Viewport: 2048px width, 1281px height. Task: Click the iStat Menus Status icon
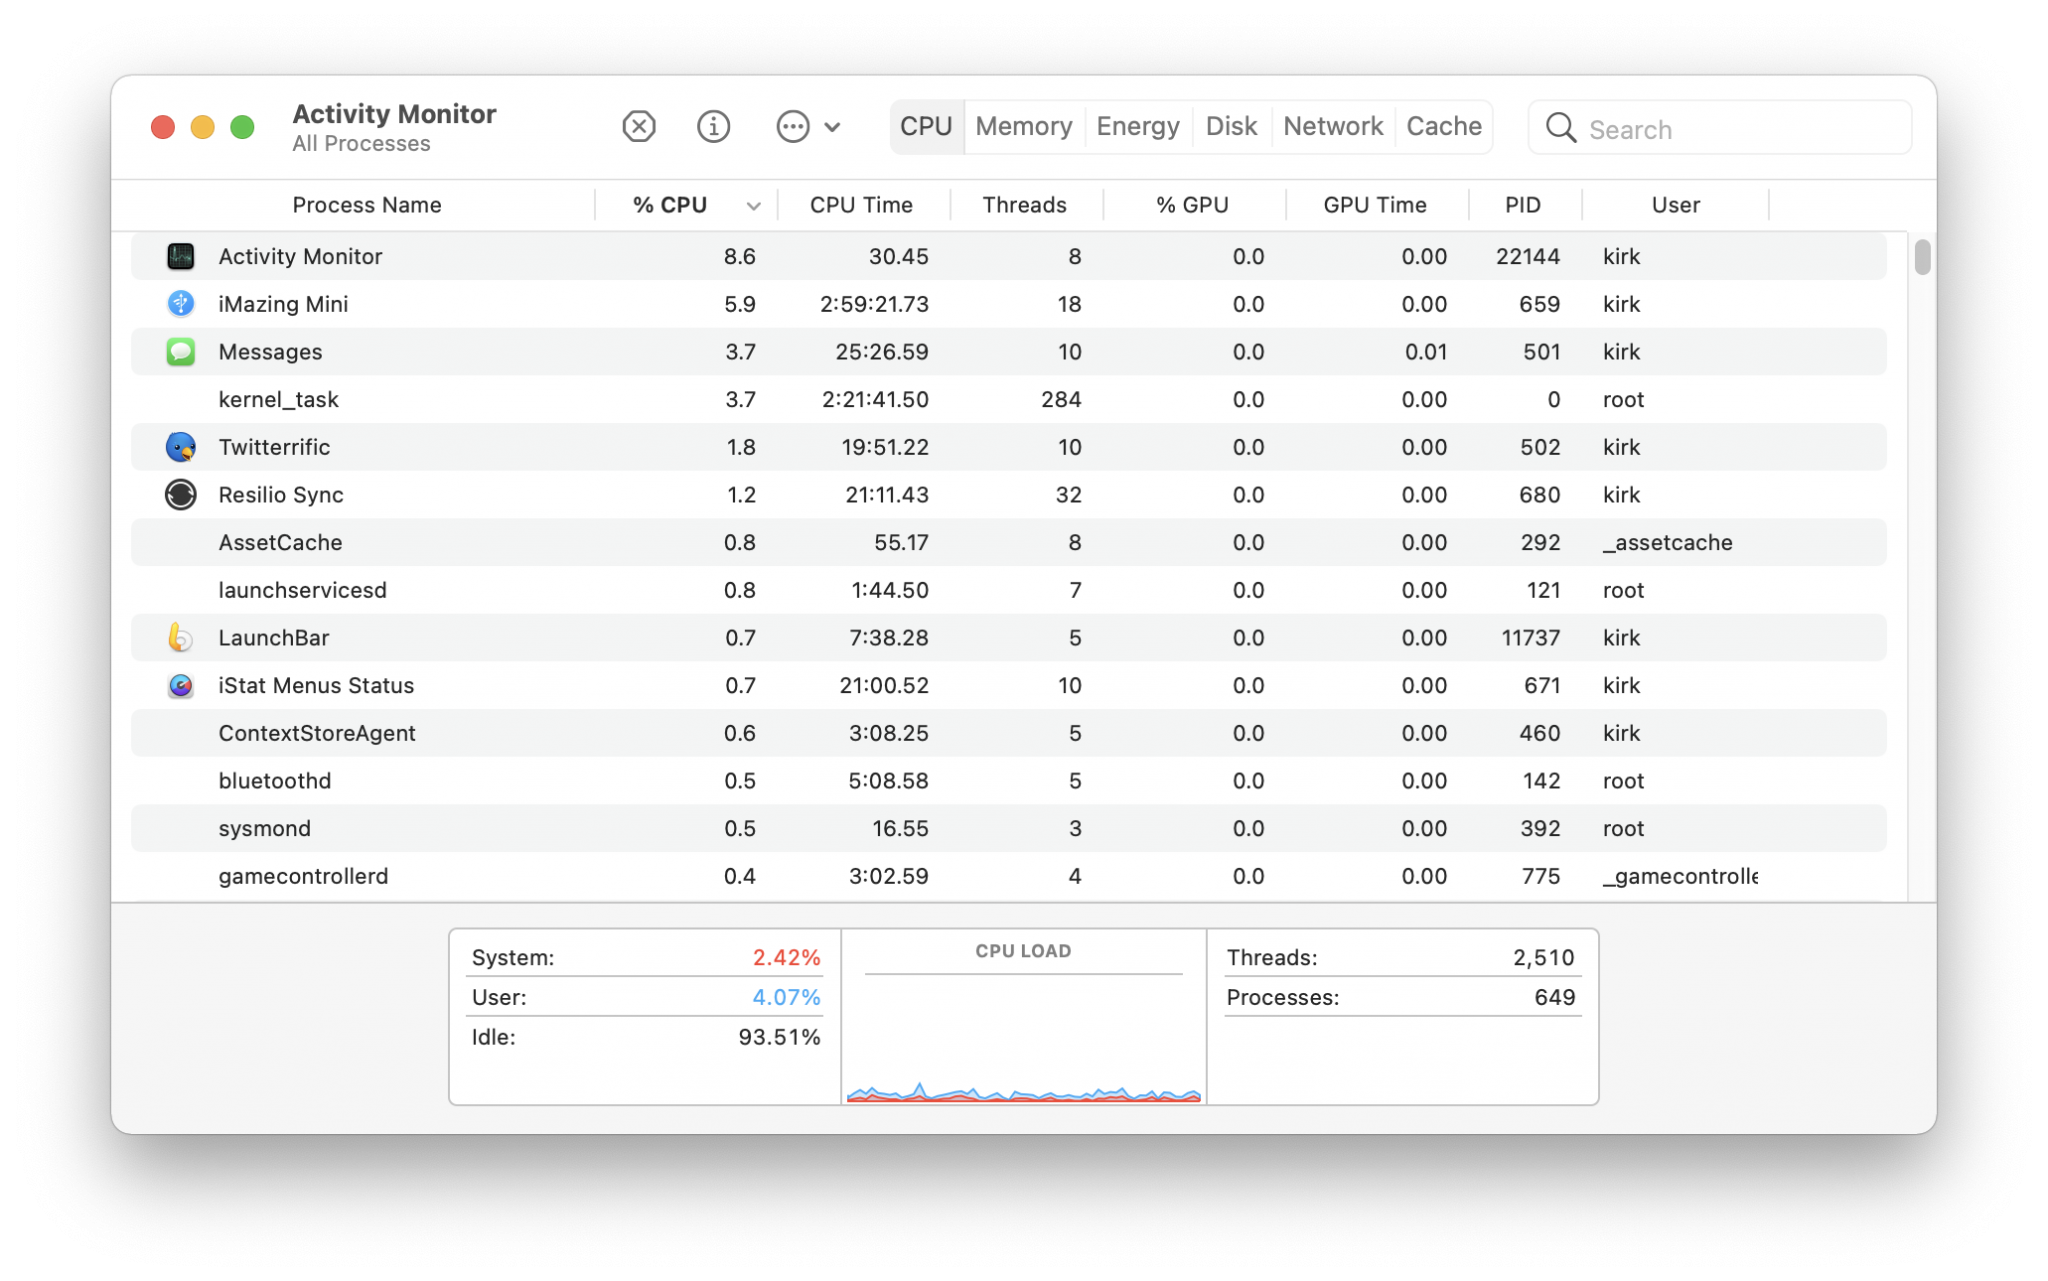tap(180, 685)
